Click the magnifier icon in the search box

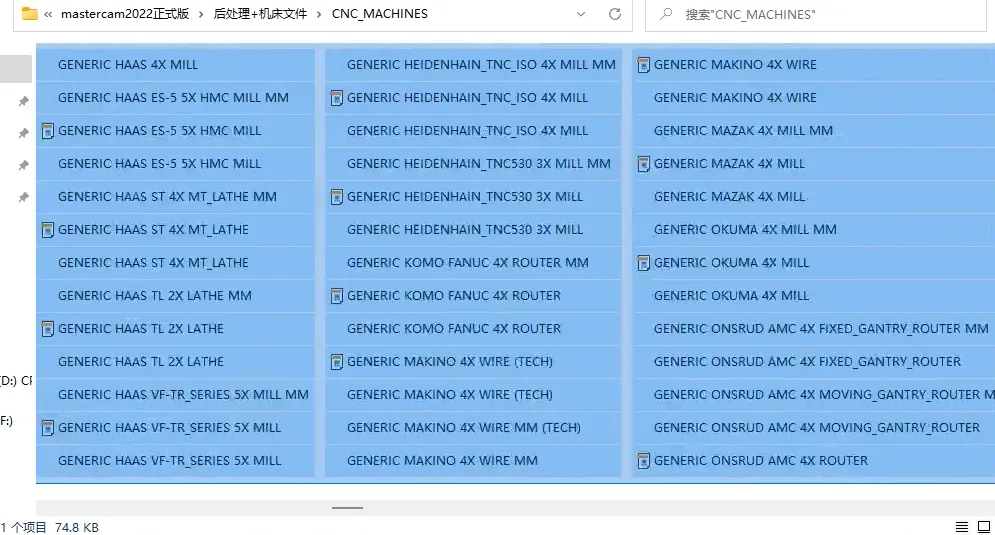pos(666,13)
